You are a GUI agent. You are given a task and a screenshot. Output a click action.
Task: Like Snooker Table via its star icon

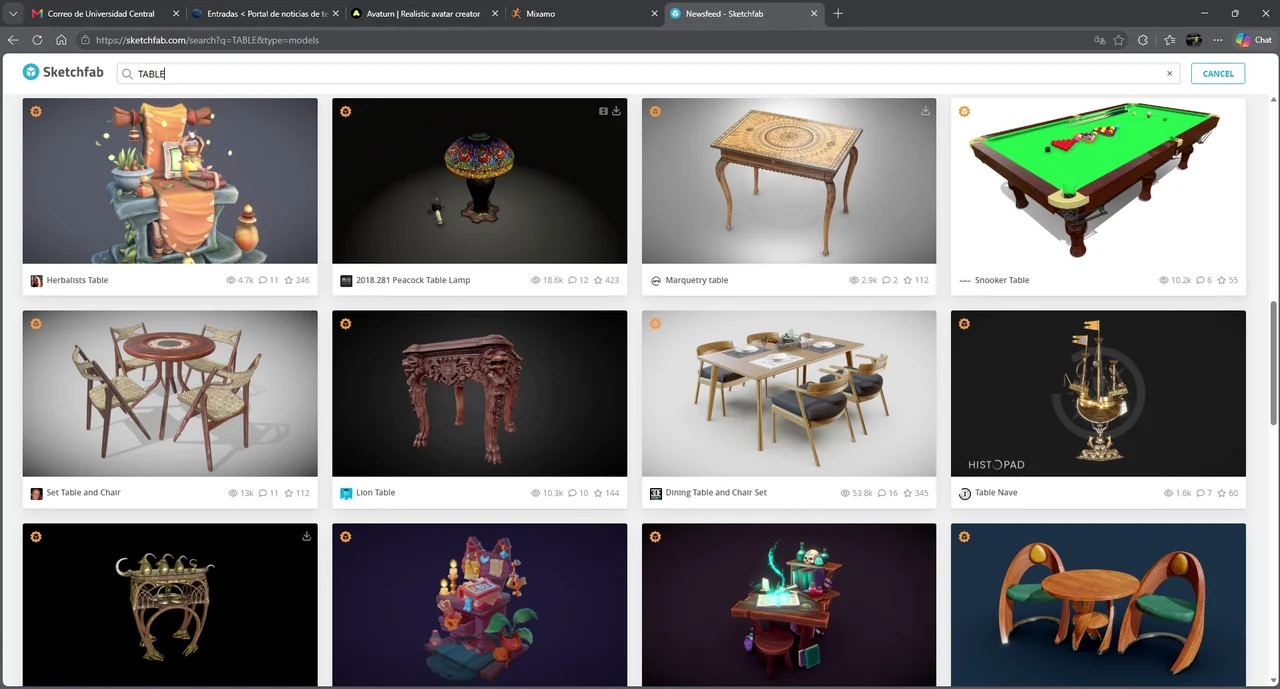(1221, 280)
